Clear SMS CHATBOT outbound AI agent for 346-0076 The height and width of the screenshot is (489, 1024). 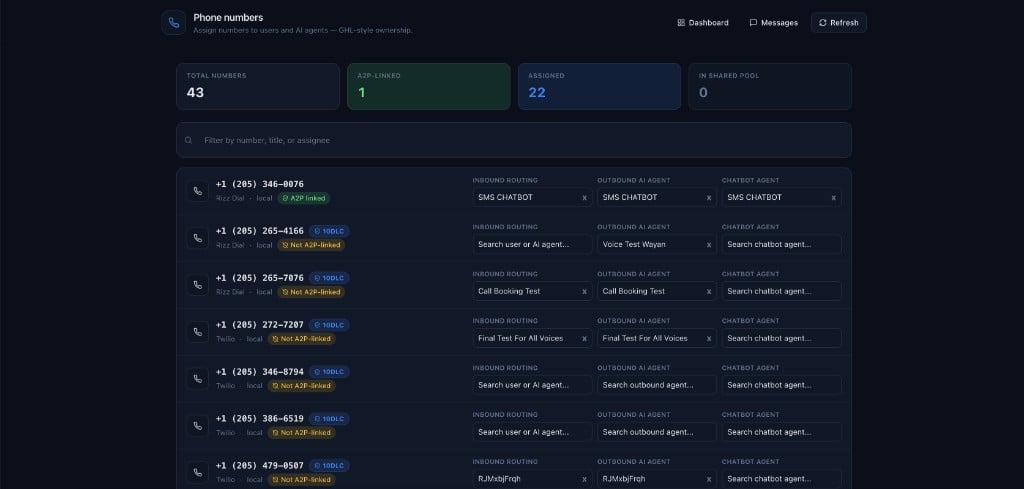(709, 198)
